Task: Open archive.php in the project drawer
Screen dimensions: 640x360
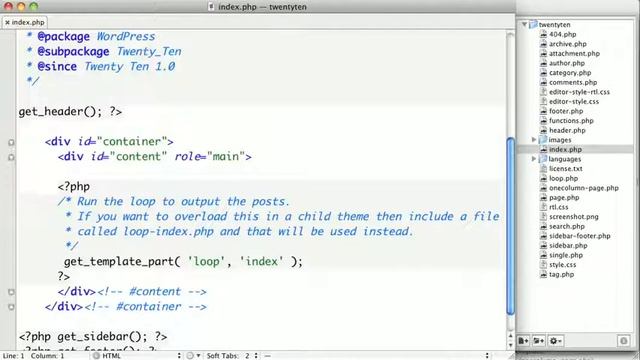Action: (567, 44)
